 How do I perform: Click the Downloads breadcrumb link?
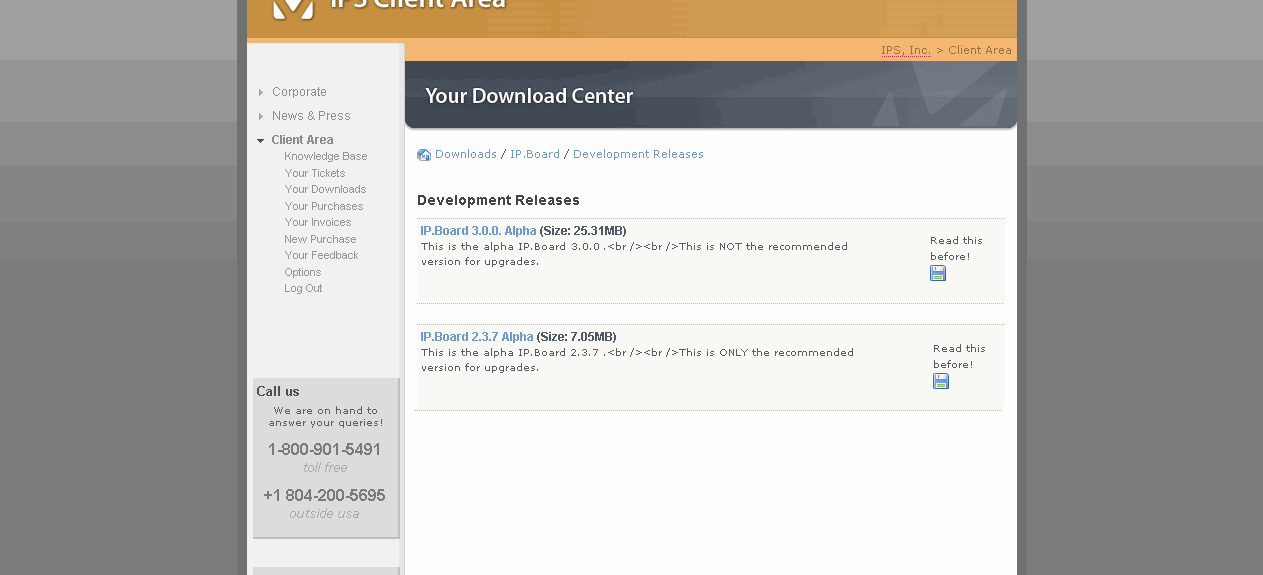pos(466,154)
